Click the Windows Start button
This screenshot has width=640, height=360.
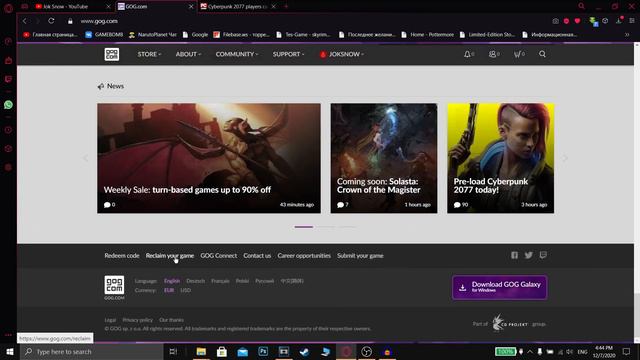10,351
